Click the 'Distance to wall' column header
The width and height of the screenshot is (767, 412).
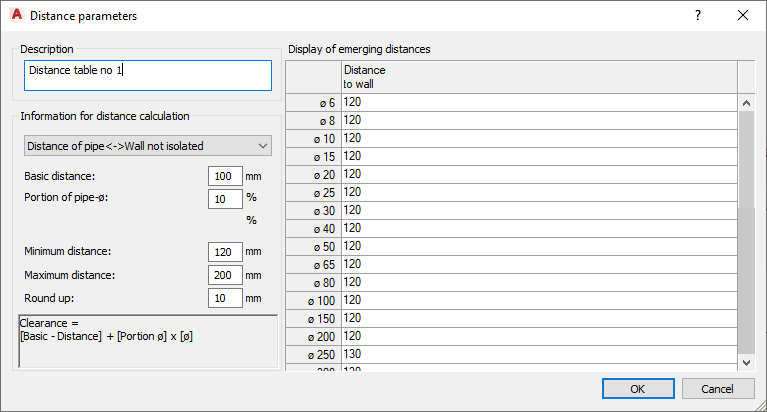point(539,77)
